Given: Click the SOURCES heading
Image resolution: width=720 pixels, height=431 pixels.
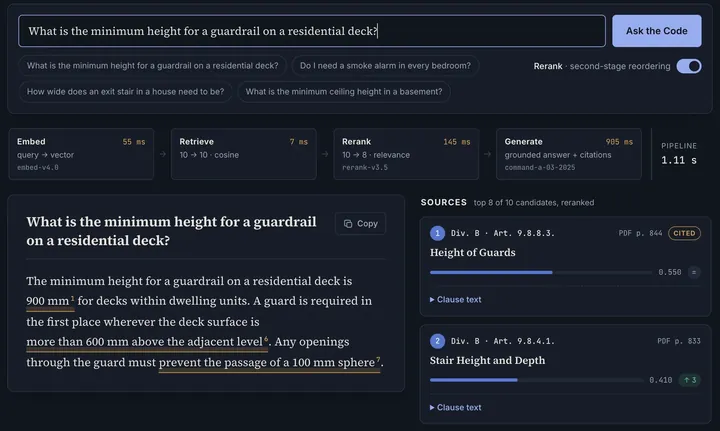Looking at the screenshot, I should (444, 202).
